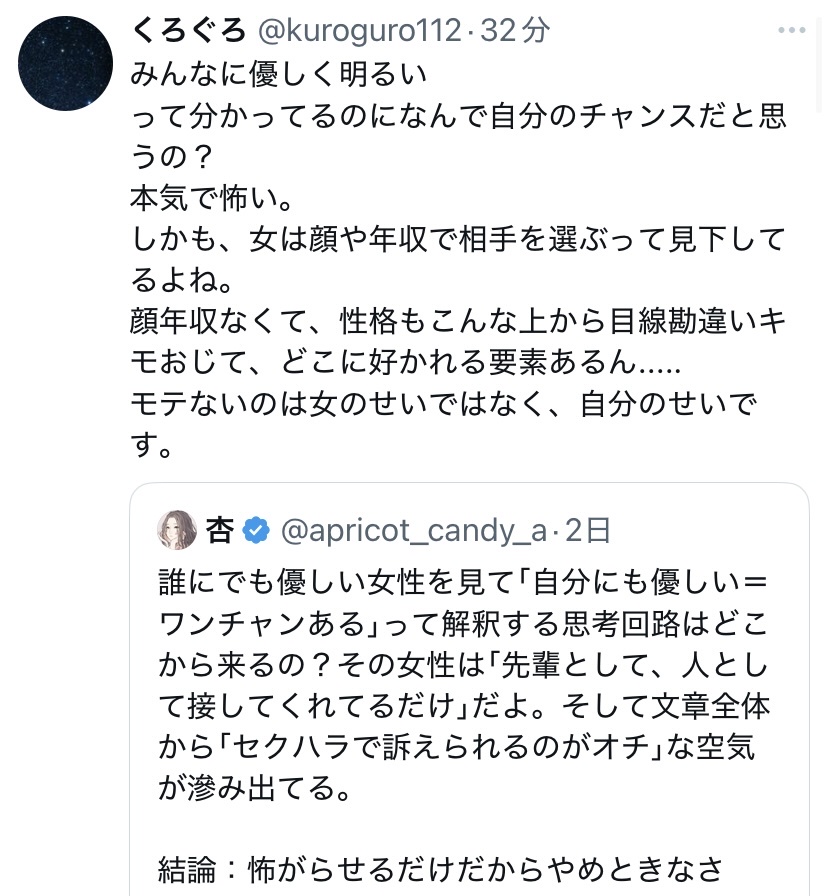Click the @kuroguro112 handle

pos(361,31)
